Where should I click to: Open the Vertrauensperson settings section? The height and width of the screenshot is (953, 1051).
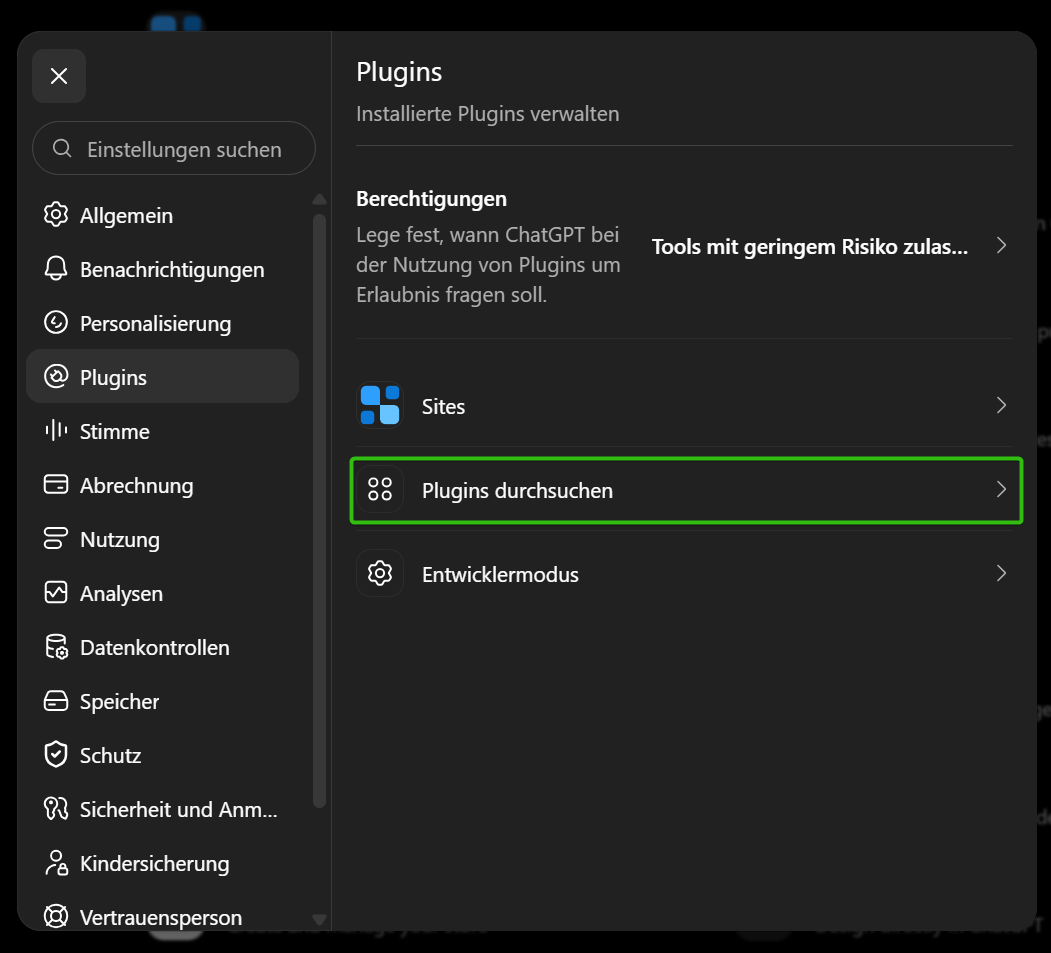point(162,915)
